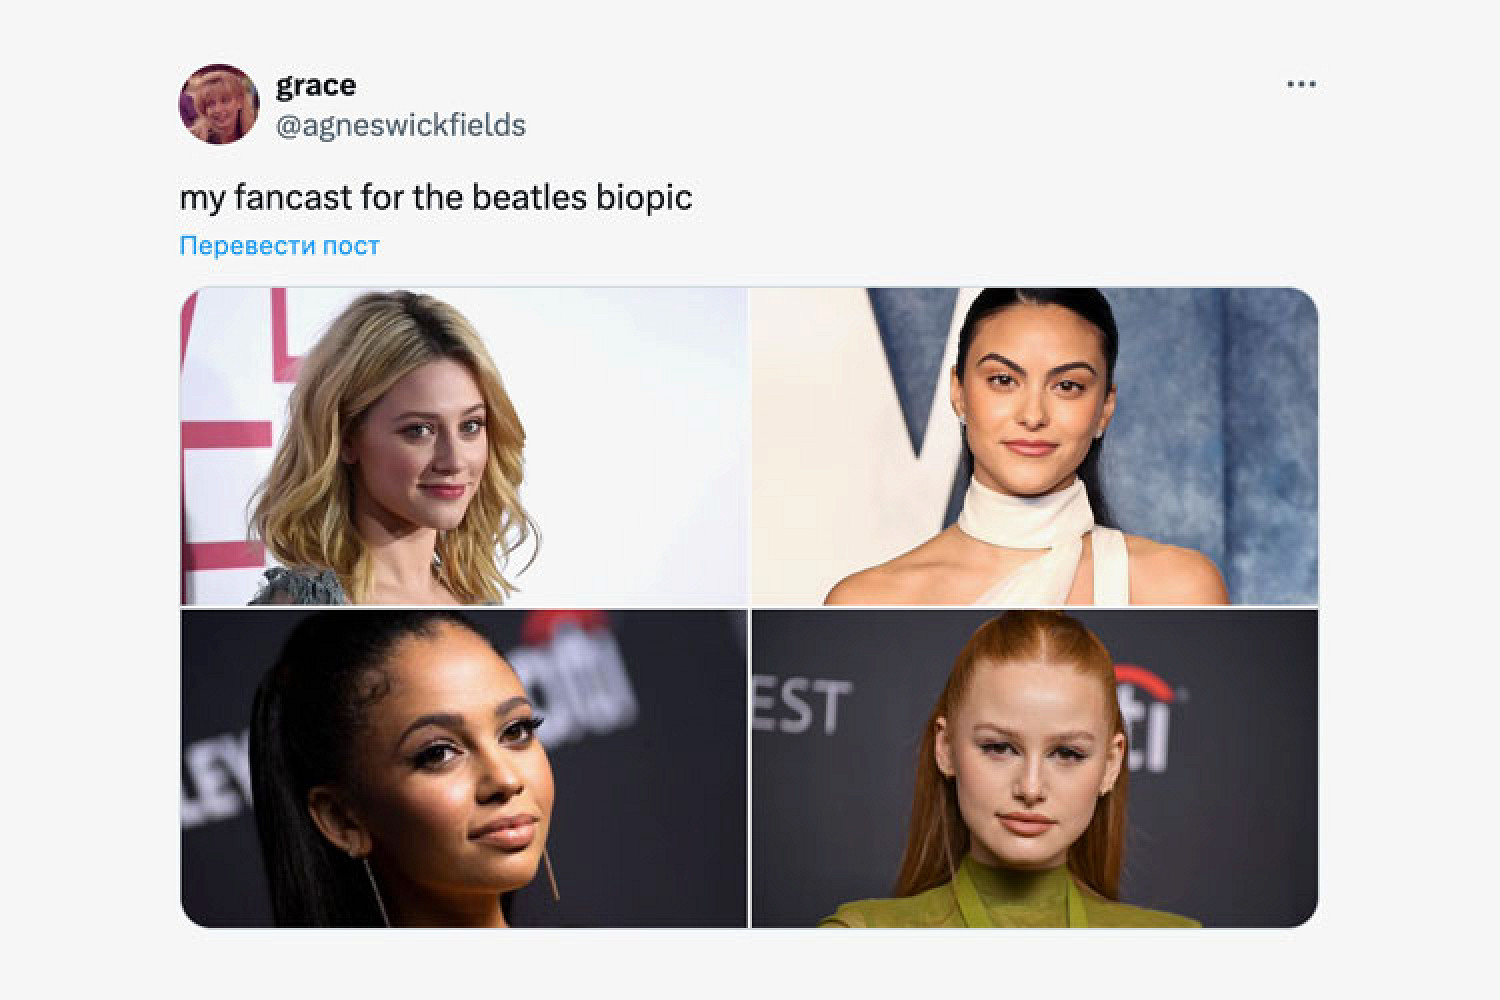Open the photo with the white scarf top

point(1034,446)
